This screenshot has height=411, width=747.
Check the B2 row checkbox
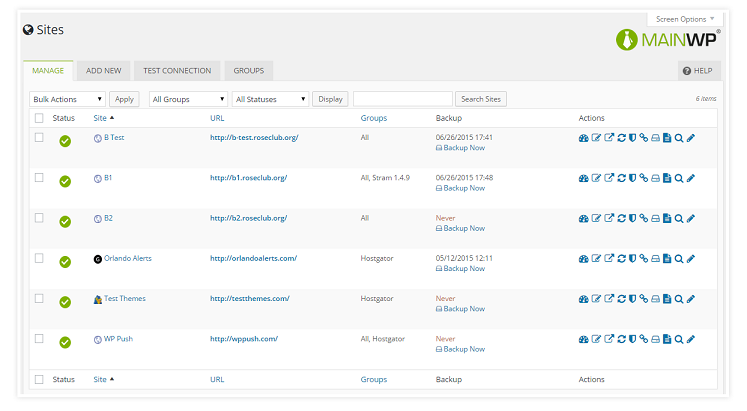pos(39,218)
